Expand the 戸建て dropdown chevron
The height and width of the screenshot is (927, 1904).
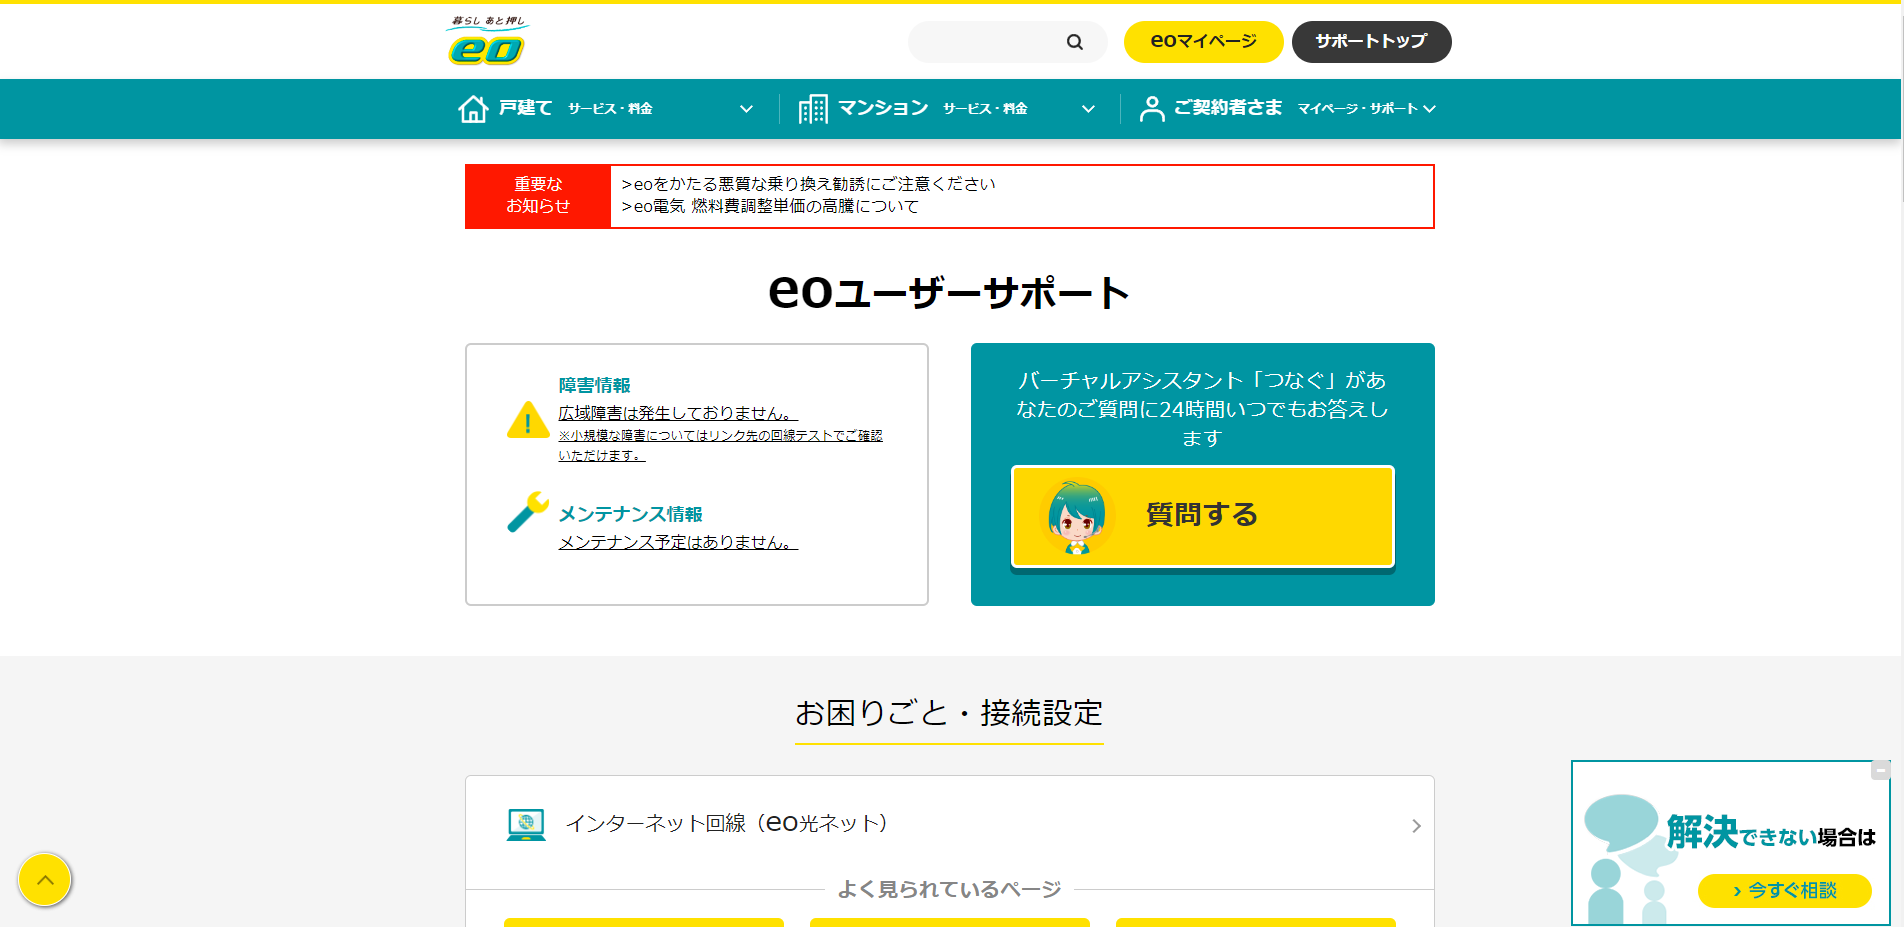click(x=746, y=109)
